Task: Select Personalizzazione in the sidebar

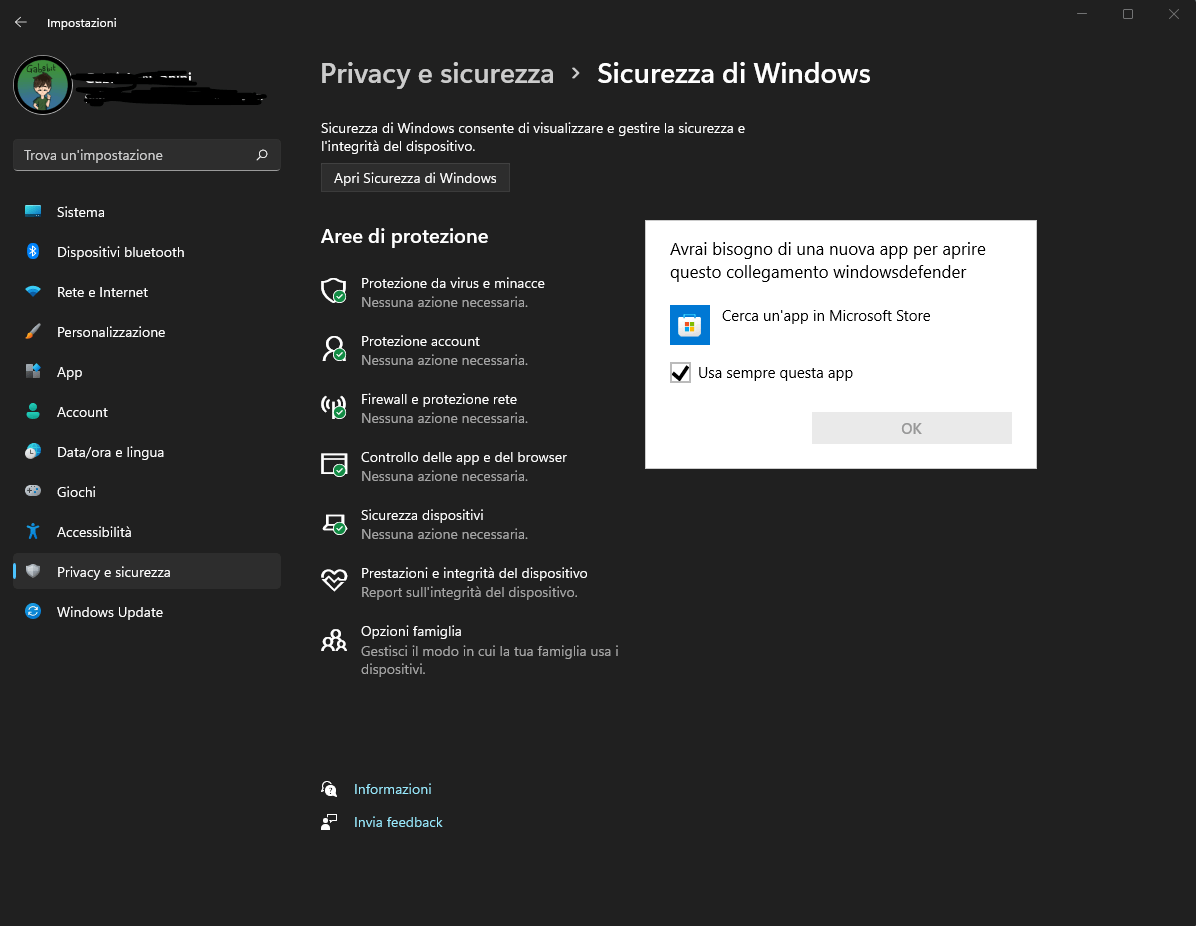Action: pyautogui.click(x=146, y=332)
